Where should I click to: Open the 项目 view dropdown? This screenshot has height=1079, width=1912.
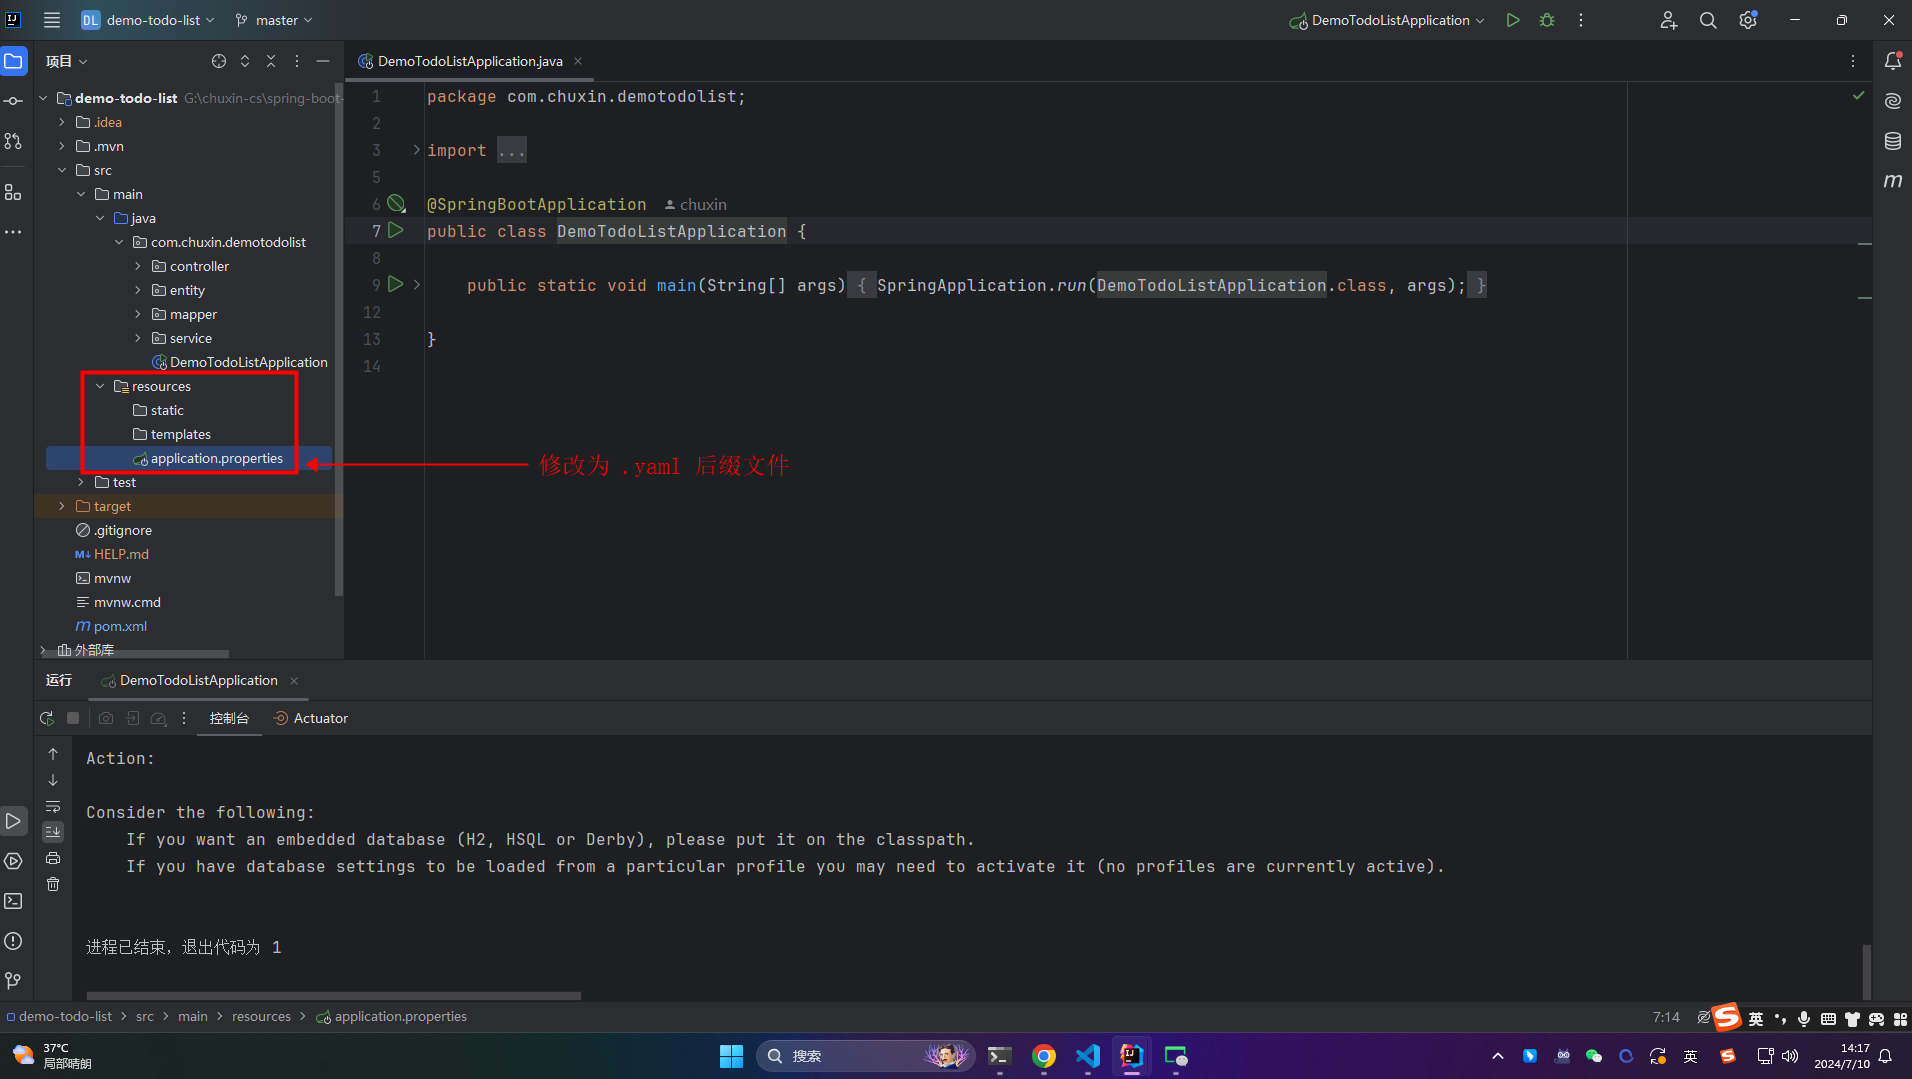coord(67,61)
